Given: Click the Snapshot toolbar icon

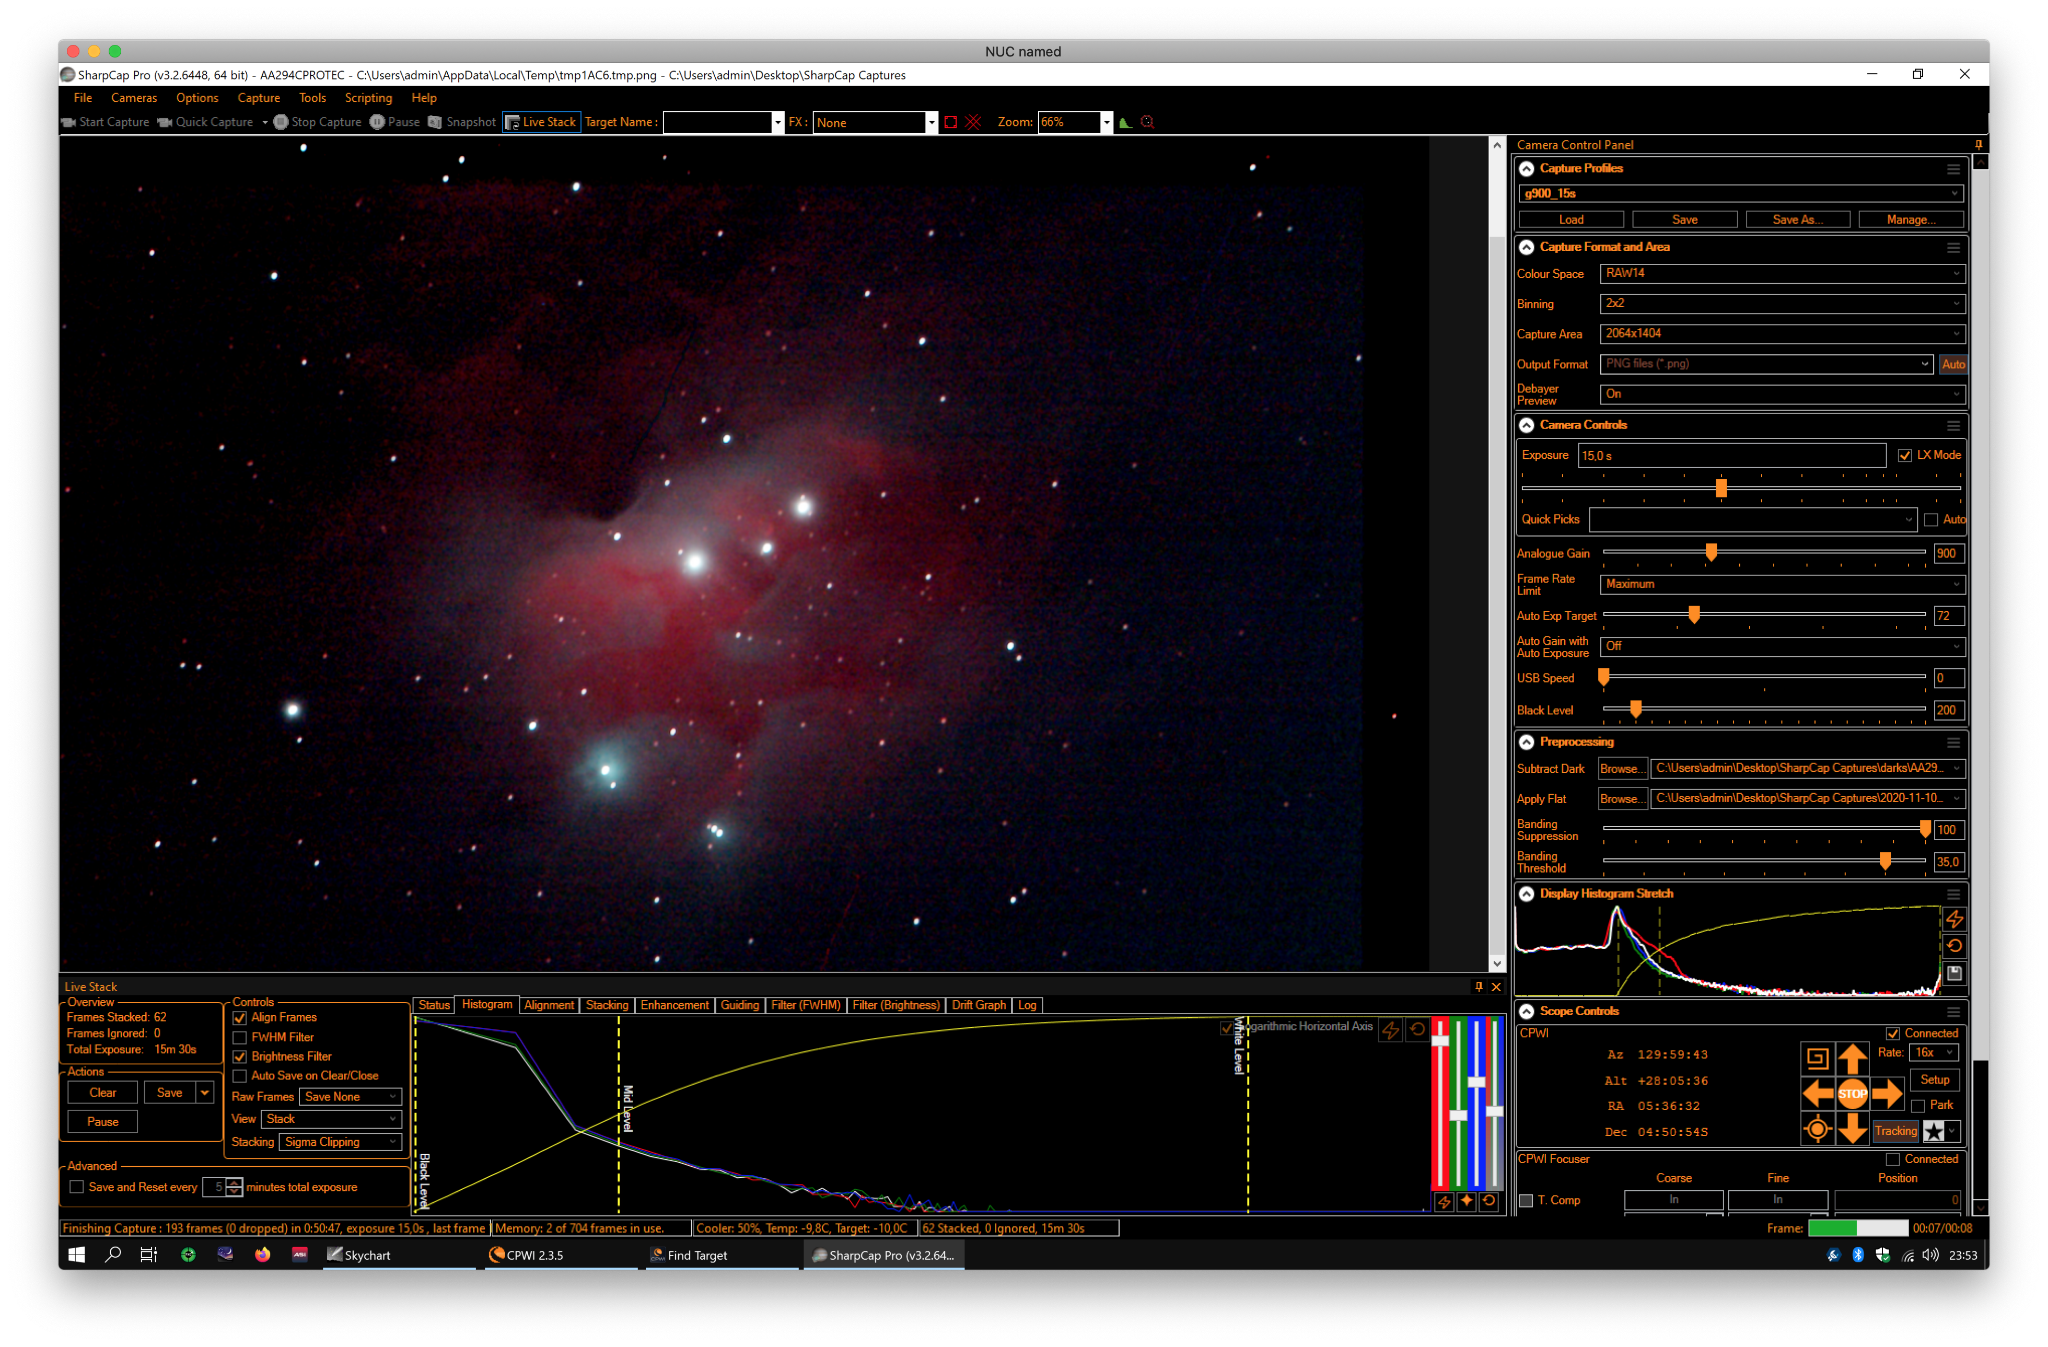Looking at the screenshot, I should tap(435, 122).
